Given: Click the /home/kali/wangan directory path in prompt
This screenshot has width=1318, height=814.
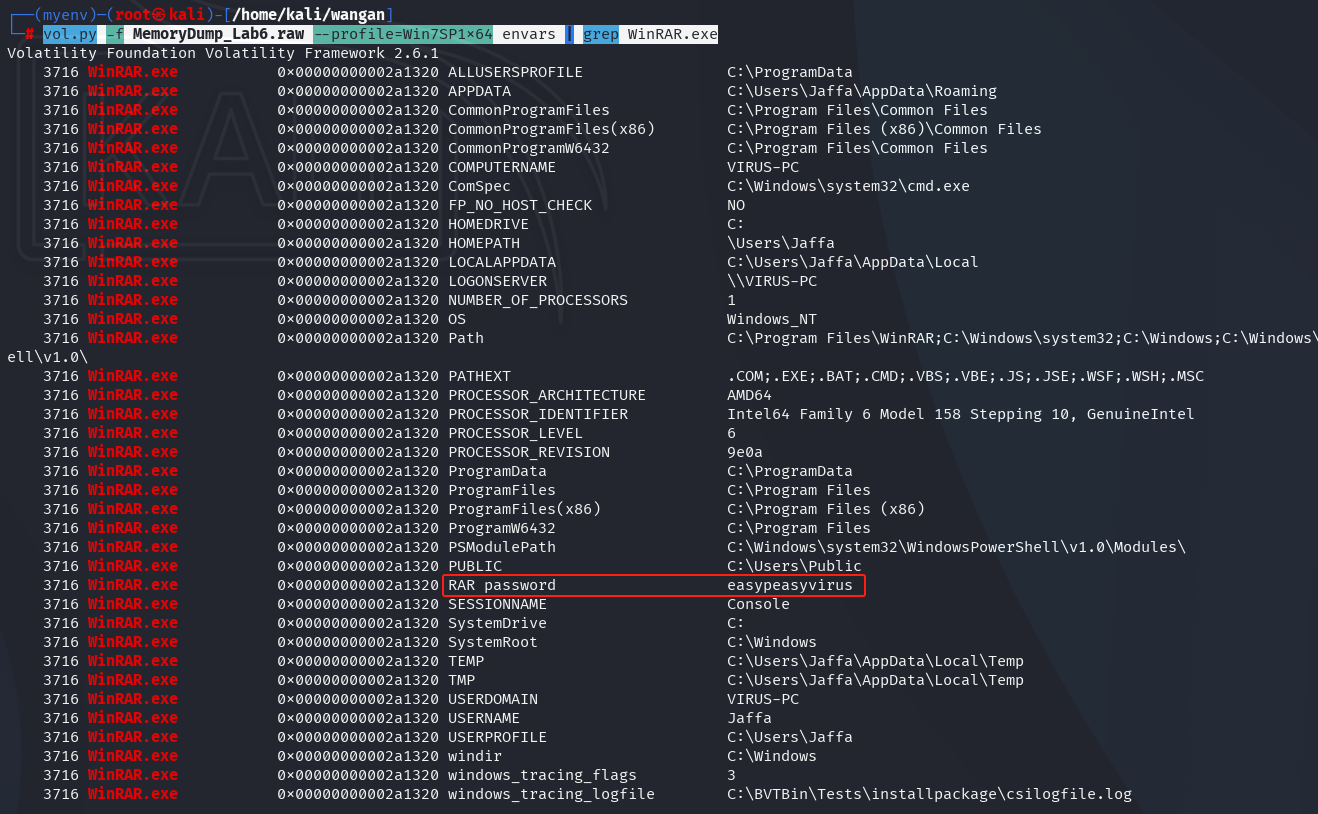Looking at the screenshot, I should 312,14.
